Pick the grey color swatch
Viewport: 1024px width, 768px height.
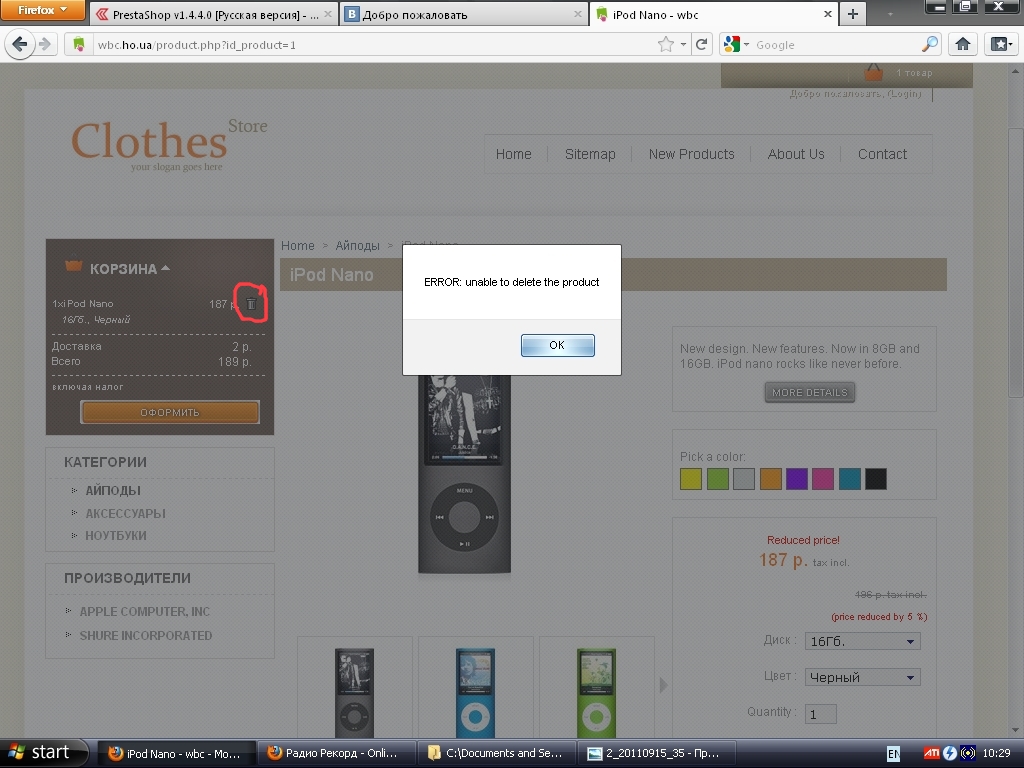pos(744,479)
